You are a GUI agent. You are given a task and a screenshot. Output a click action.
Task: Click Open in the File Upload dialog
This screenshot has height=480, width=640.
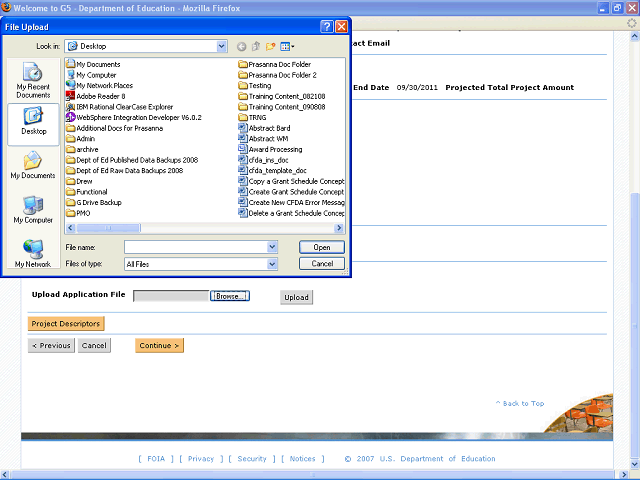click(322, 247)
